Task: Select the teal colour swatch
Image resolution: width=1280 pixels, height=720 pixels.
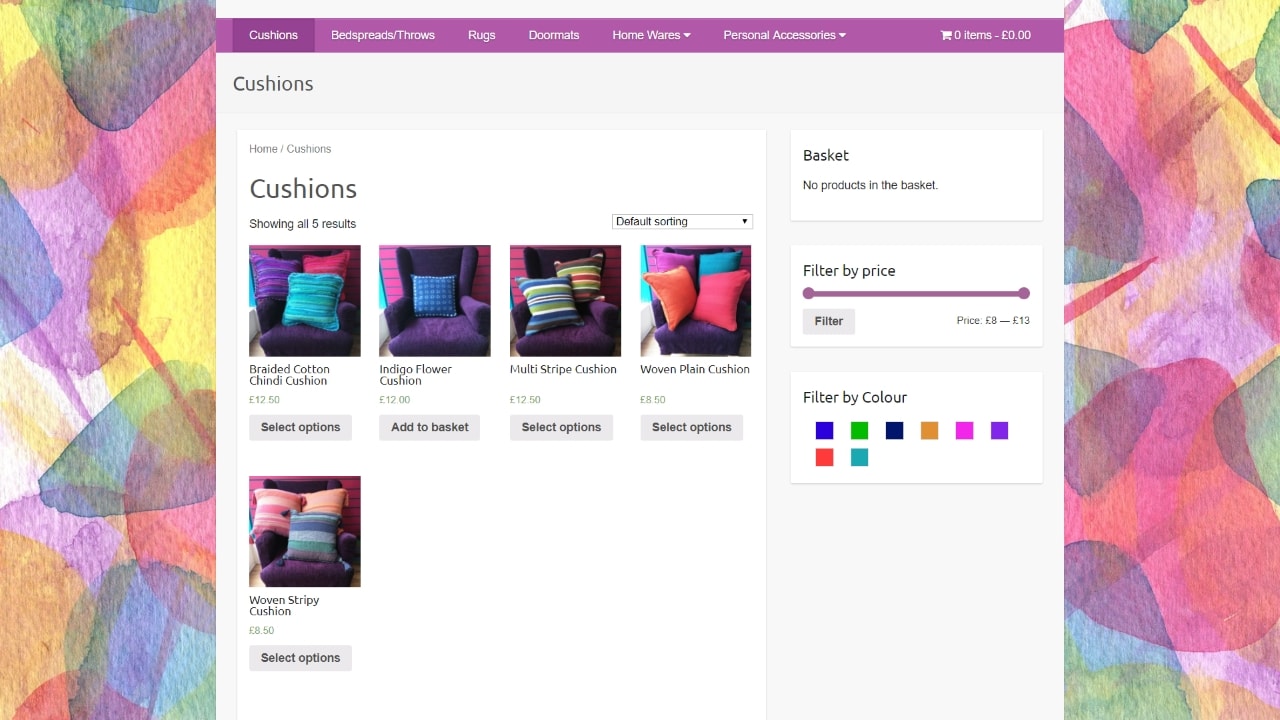Action: (859, 457)
